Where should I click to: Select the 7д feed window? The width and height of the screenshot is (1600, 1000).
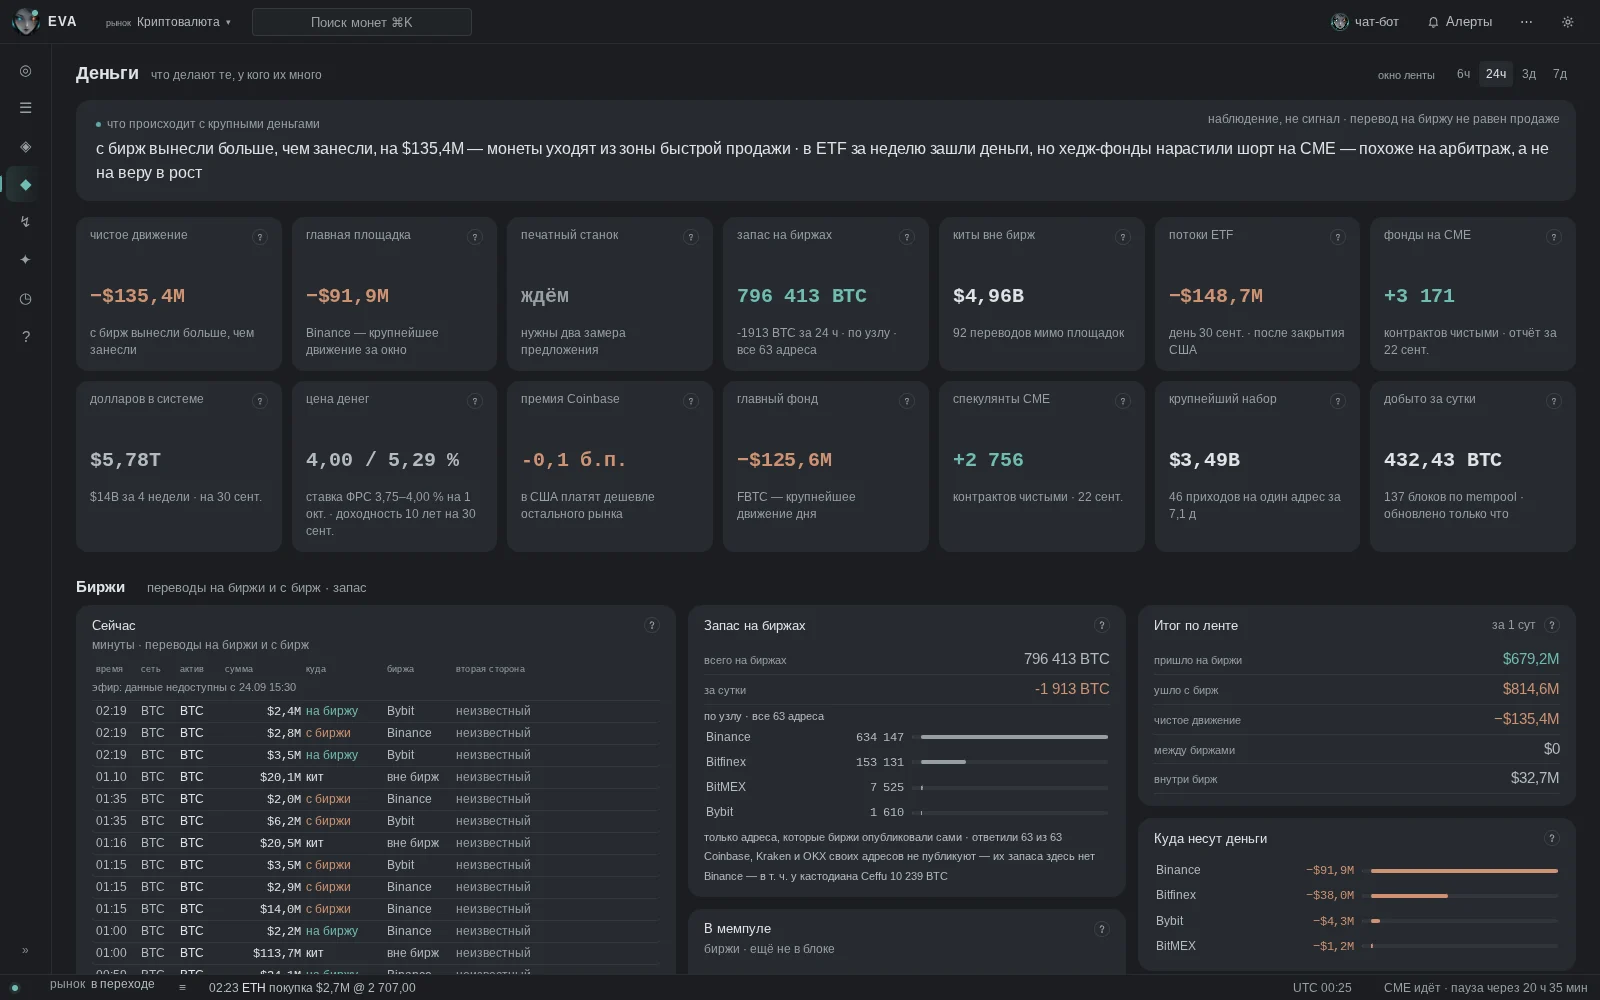tap(1560, 74)
